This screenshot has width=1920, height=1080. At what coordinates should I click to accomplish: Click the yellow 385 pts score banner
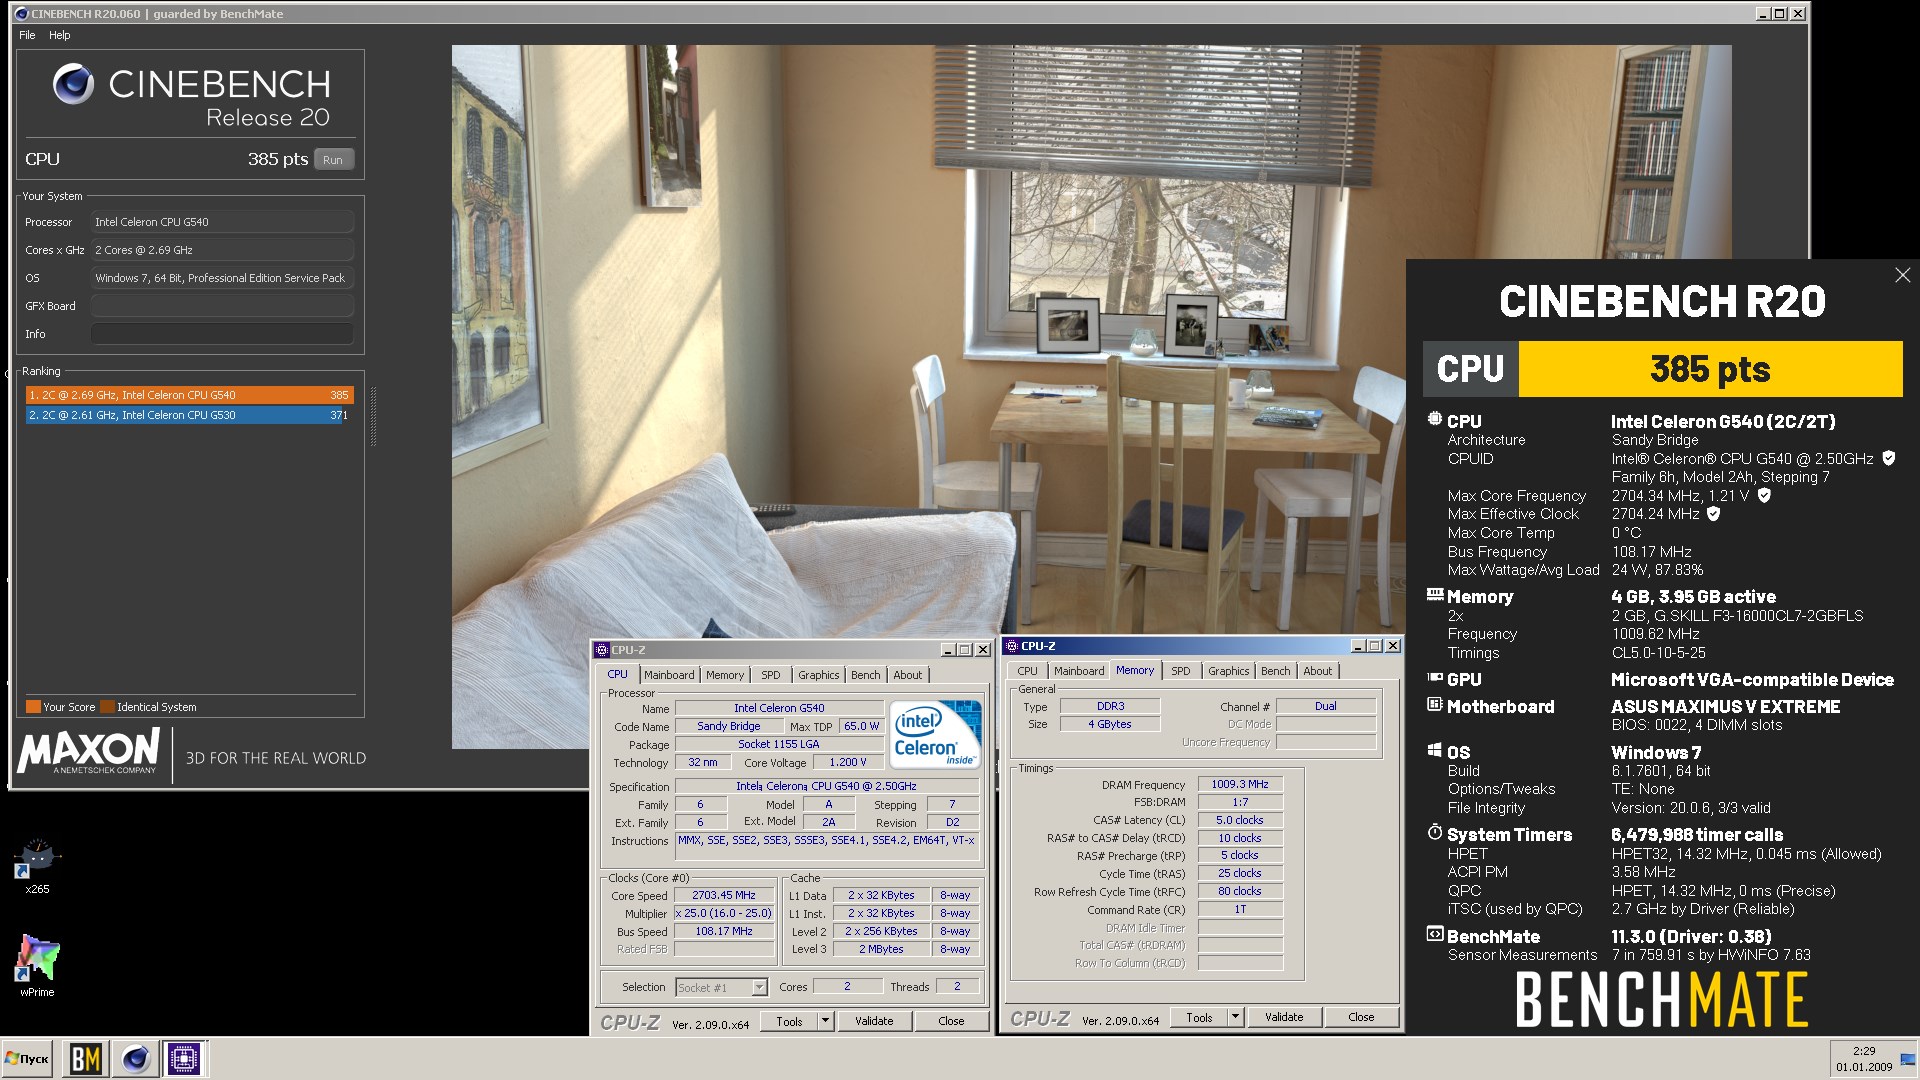(1710, 369)
